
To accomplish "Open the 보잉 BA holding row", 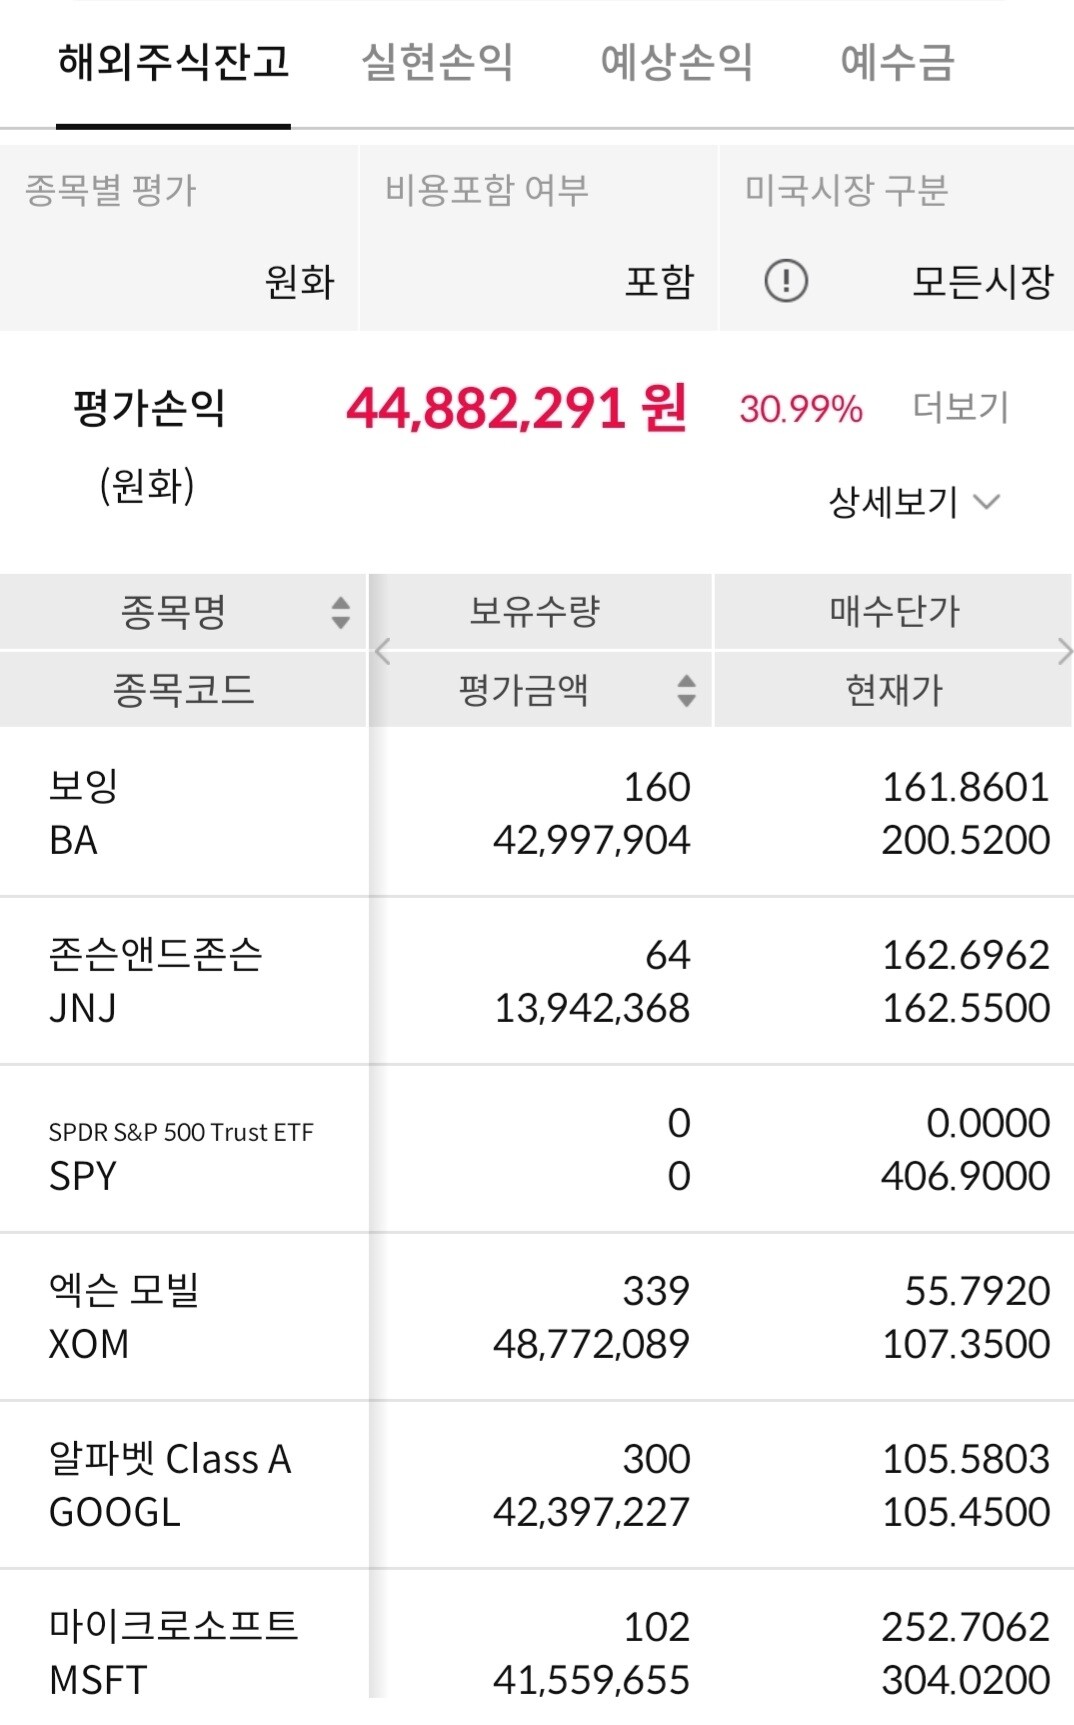I will click(184, 813).
